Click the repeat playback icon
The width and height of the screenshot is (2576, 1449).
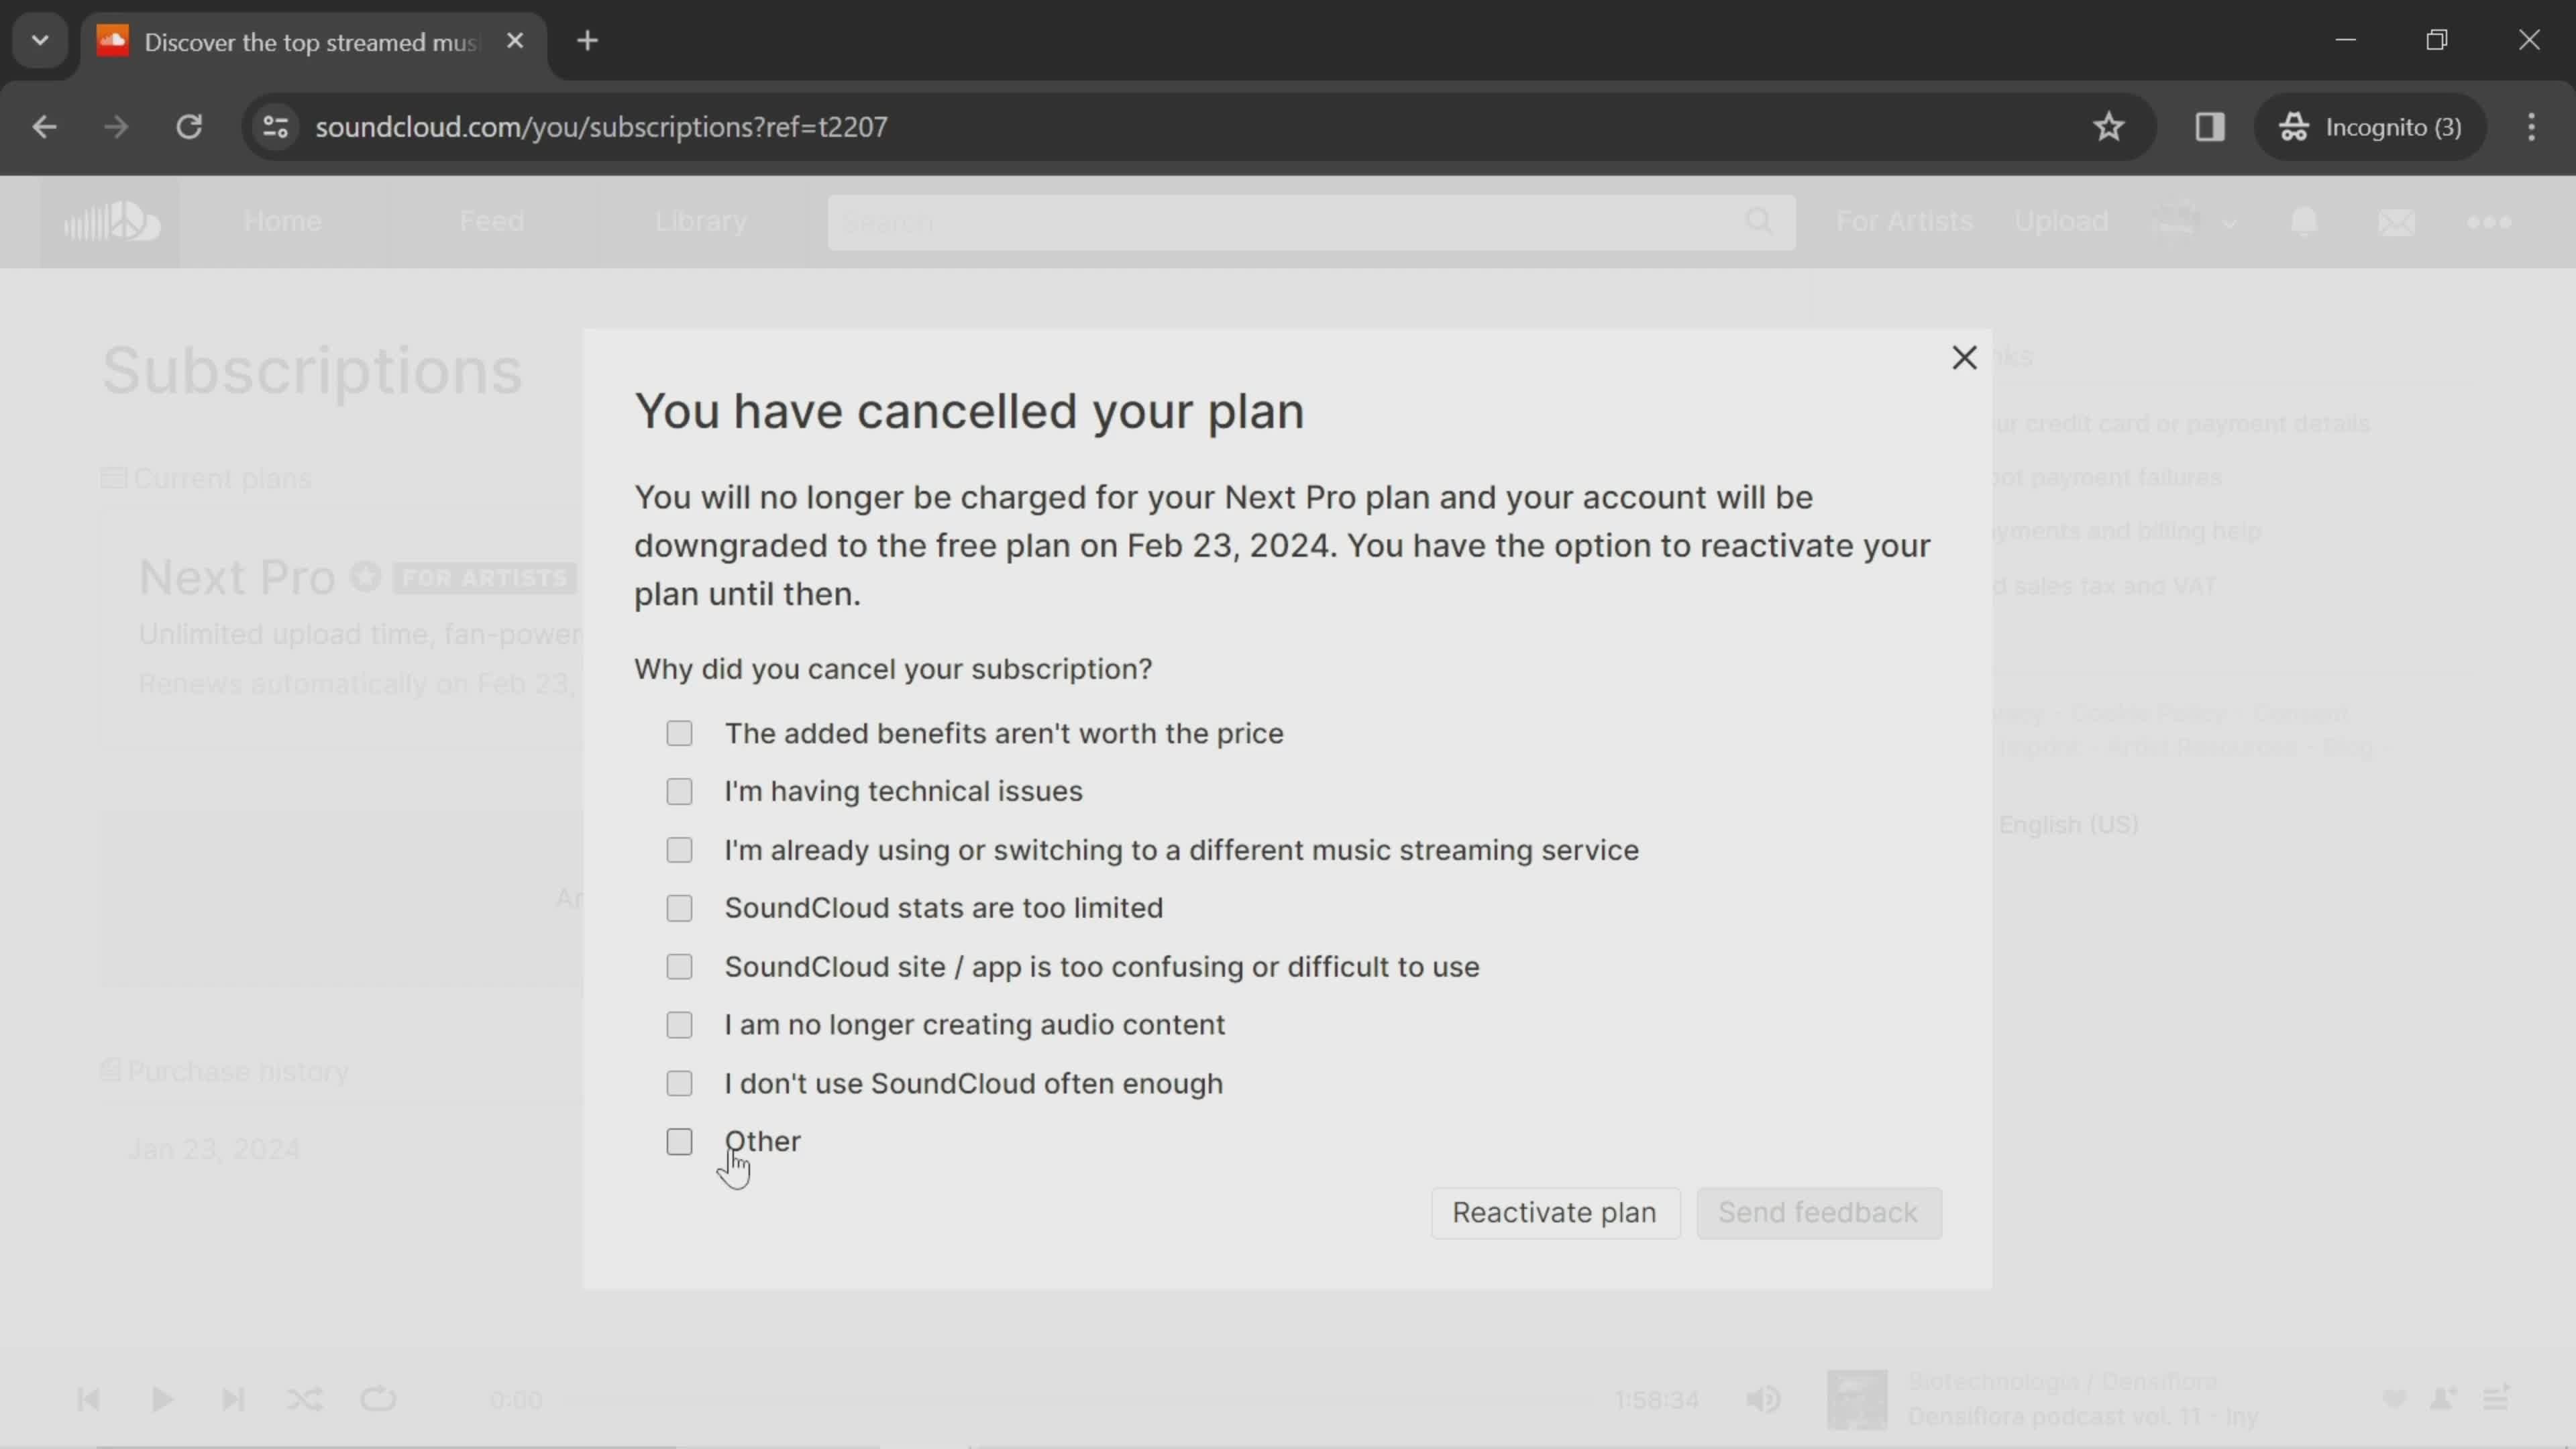(x=378, y=1399)
